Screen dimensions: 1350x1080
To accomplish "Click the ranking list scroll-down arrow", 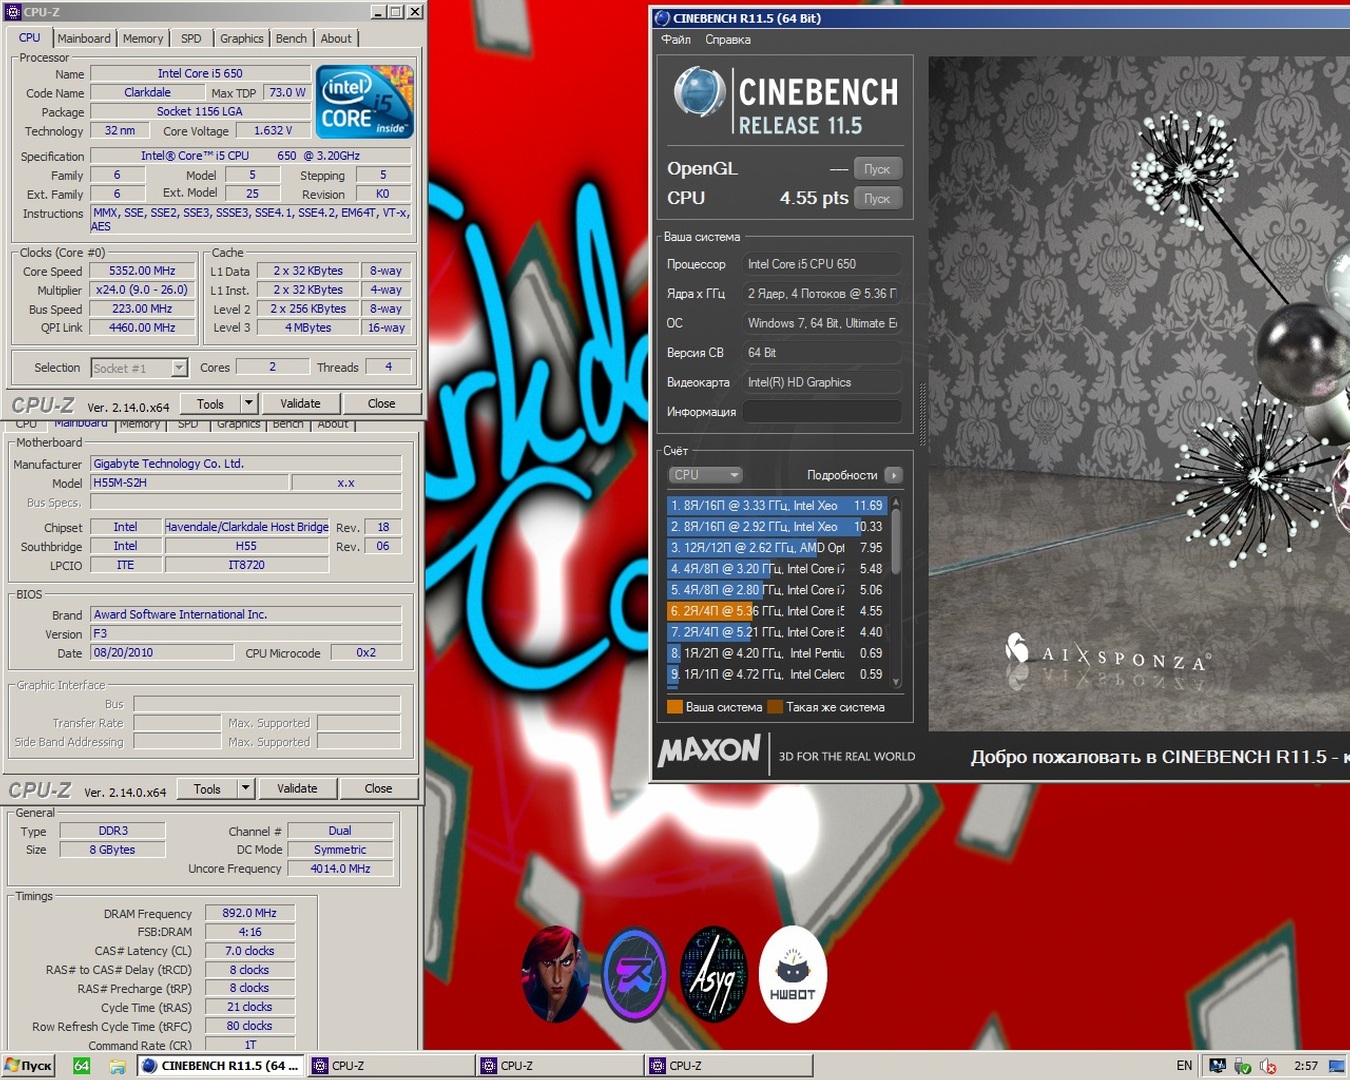I will point(896,682).
